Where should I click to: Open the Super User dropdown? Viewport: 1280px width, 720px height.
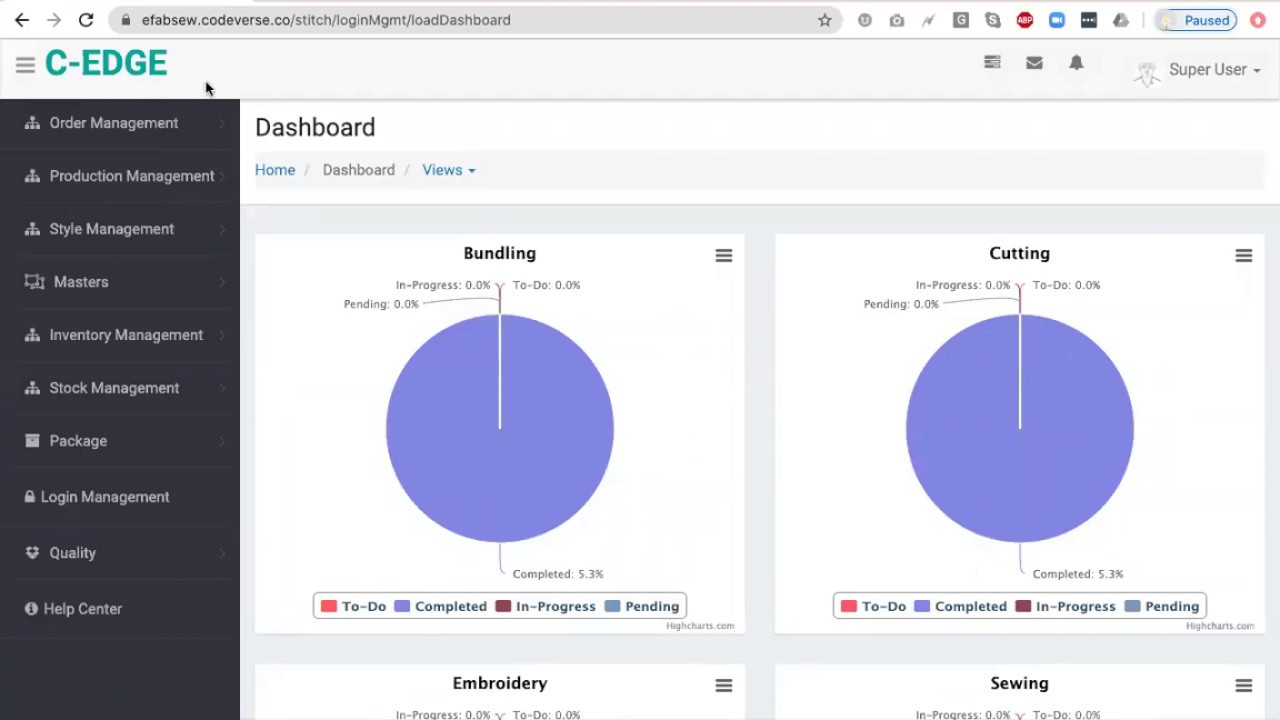[1215, 70]
